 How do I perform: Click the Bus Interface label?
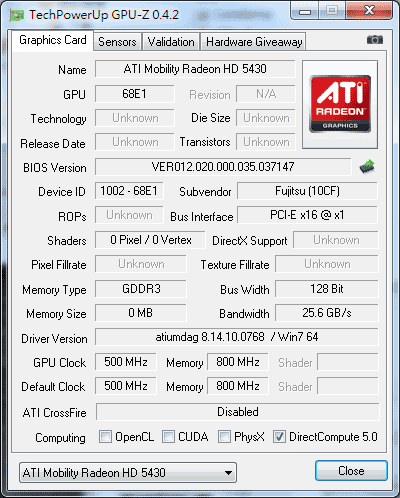pyautogui.click(x=202, y=217)
